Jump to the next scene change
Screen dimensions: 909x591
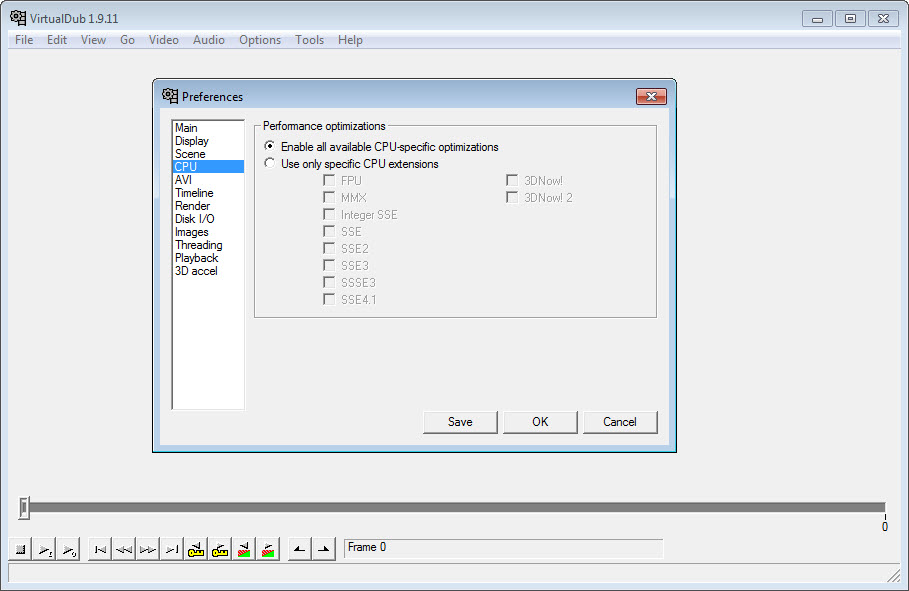tap(268, 549)
